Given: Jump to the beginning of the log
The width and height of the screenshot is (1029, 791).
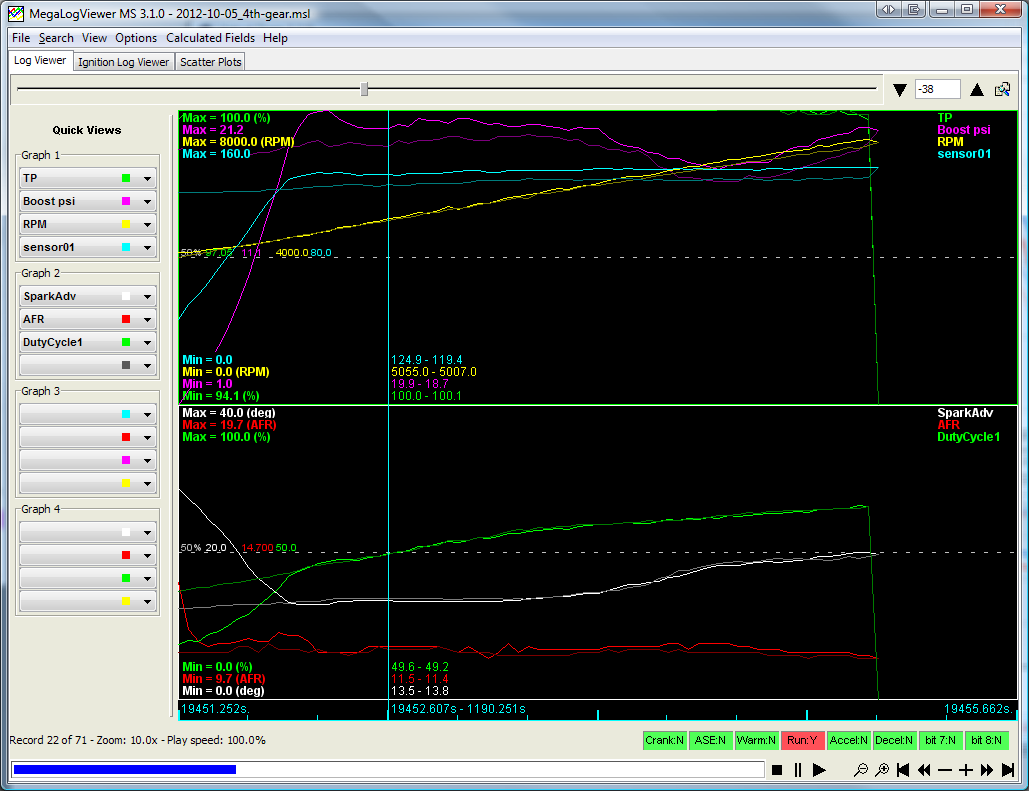Looking at the screenshot, I should (x=903, y=769).
